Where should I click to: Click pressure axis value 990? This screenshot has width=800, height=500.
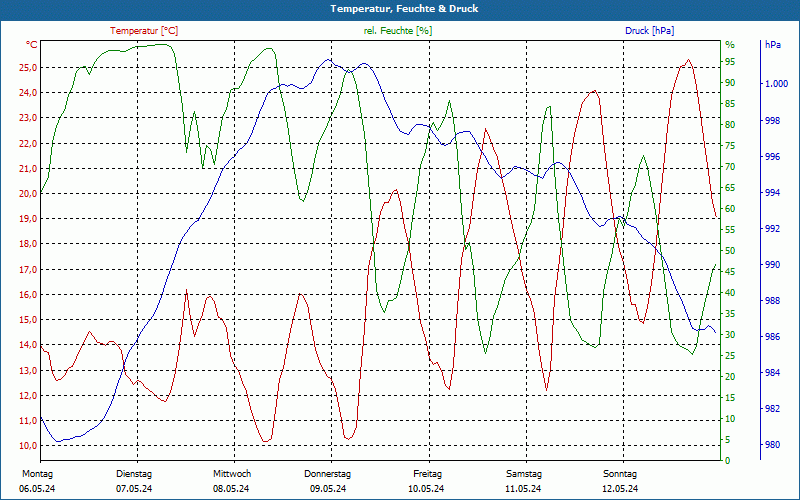(772, 265)
